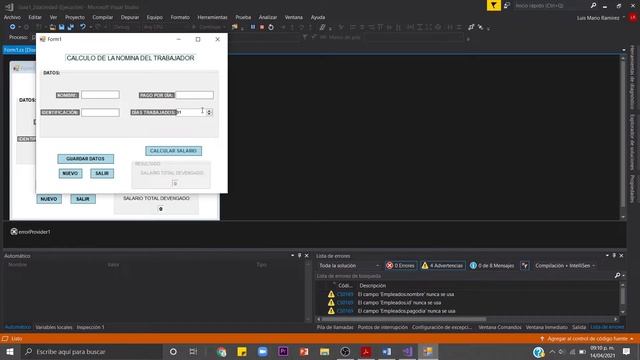
Task: Click the designer vertical scrollbar
Action: (623, 135)
